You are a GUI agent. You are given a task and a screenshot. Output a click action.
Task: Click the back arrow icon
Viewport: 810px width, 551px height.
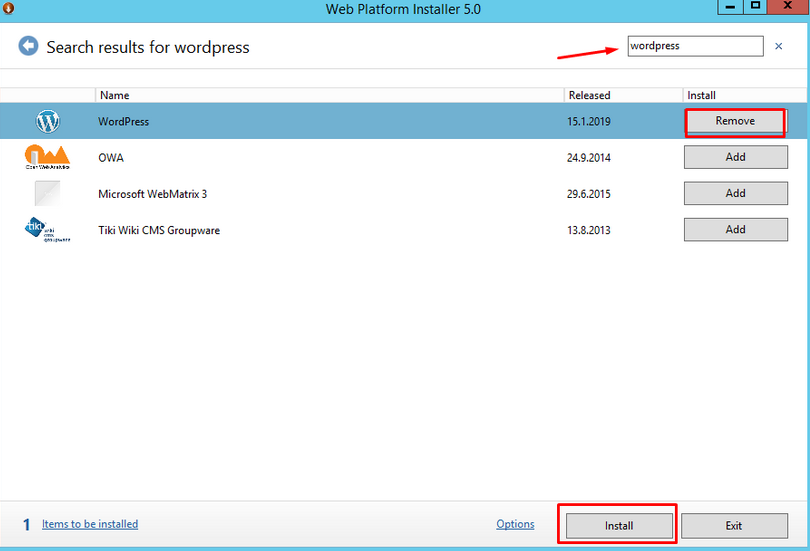(28, 46)
